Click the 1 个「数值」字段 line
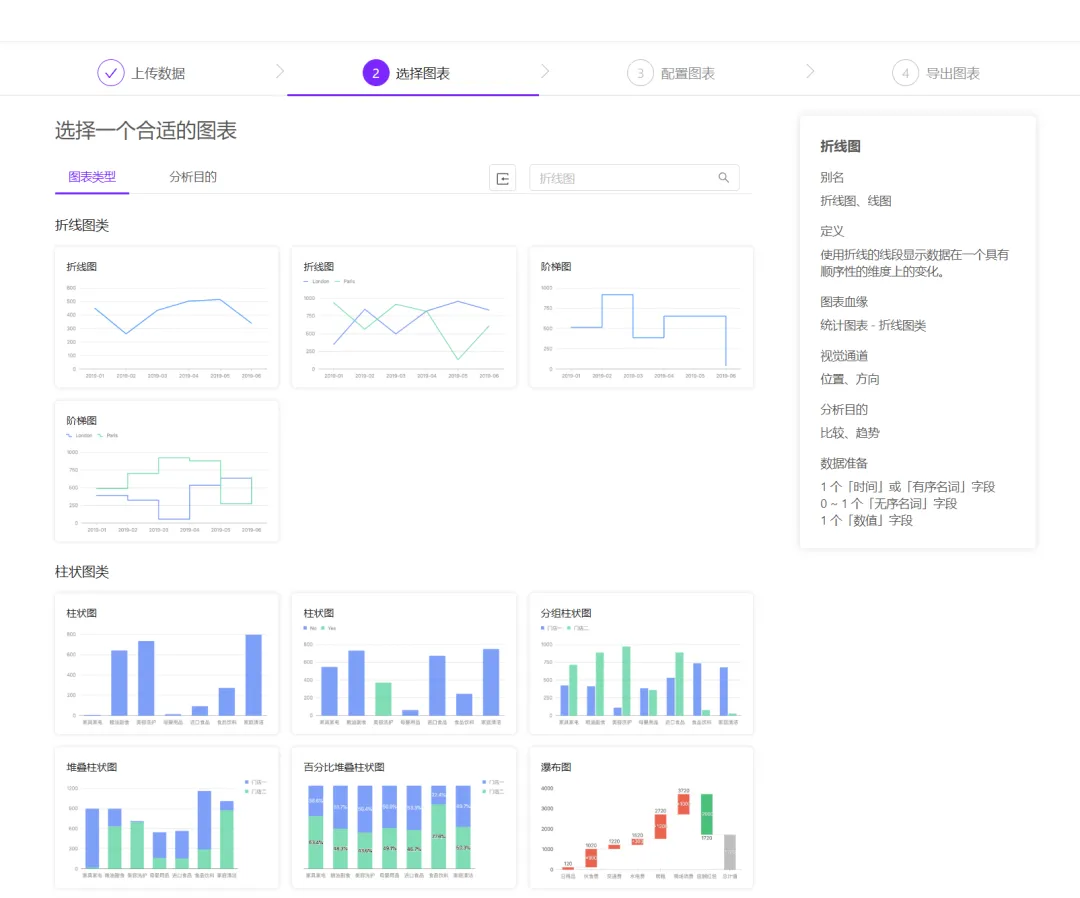 pos(866,521)
